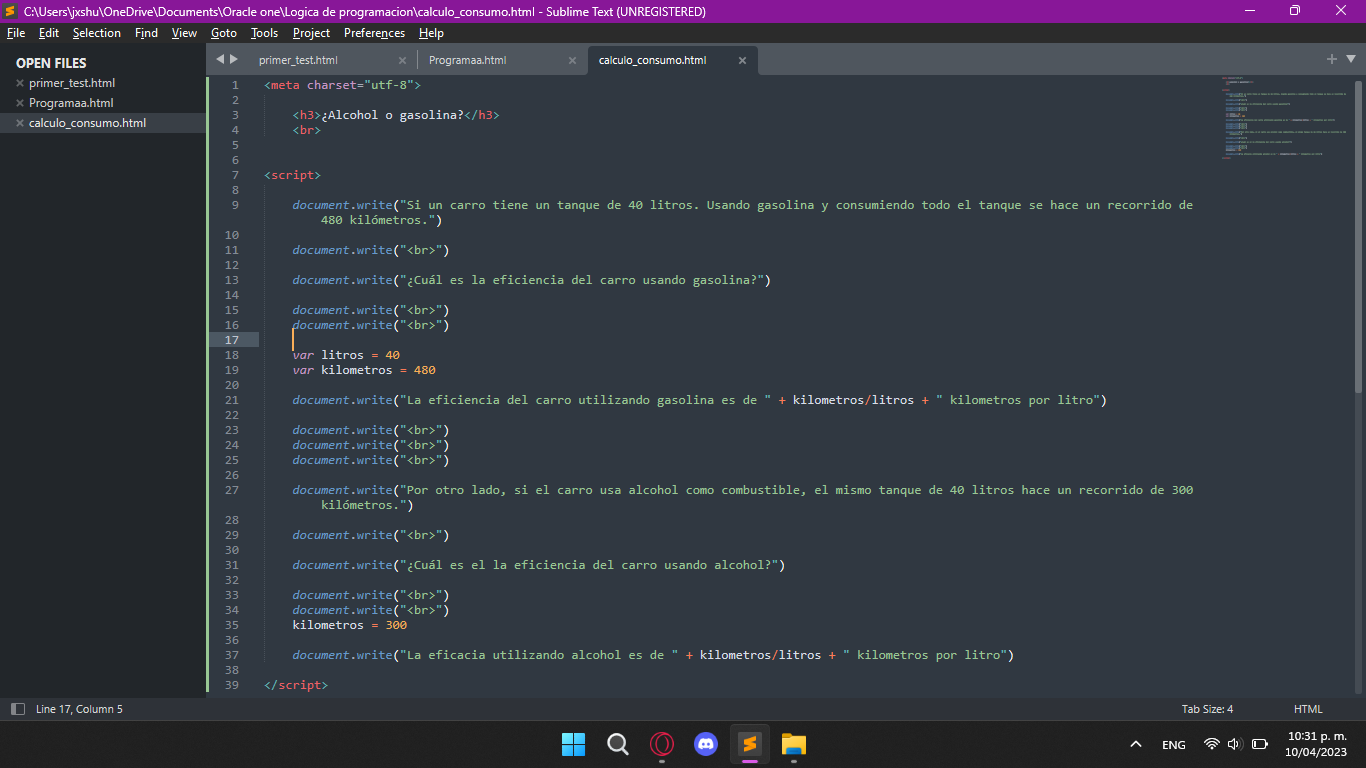This screenshot has width=1366, height=768.
Task: Open the Project menu
Action: [311, 33]
